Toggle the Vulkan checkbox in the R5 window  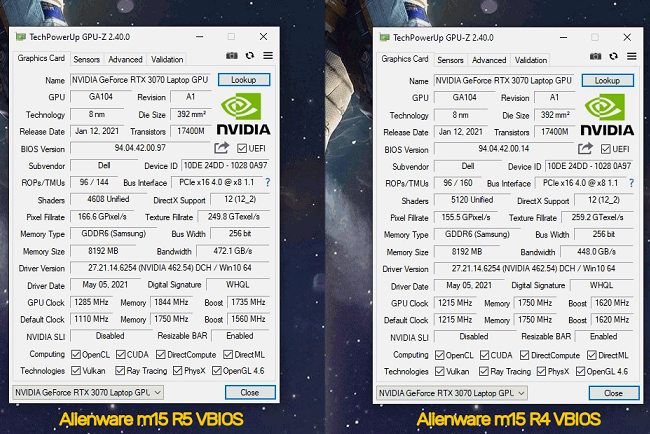(x=76, y=371)
